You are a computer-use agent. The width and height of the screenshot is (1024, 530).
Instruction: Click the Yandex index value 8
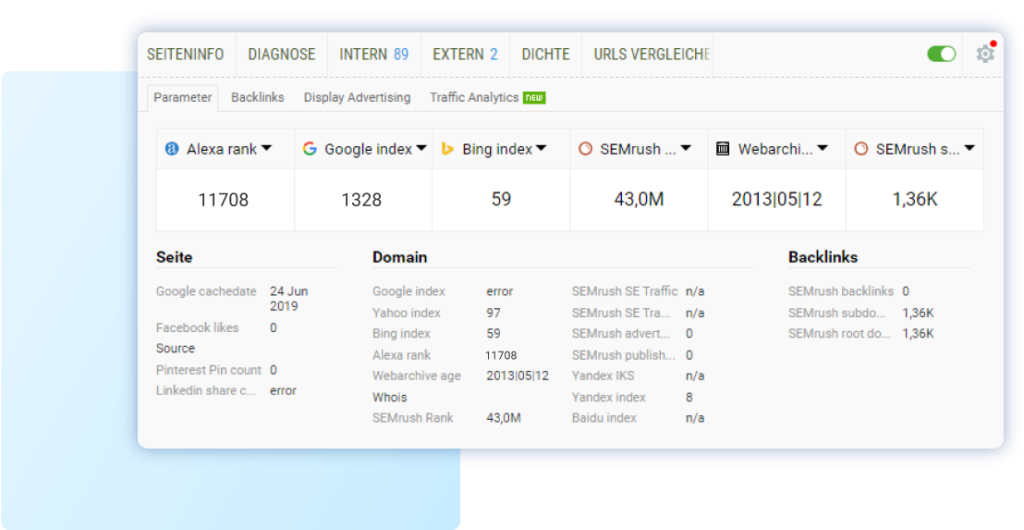tap(689, 398)
